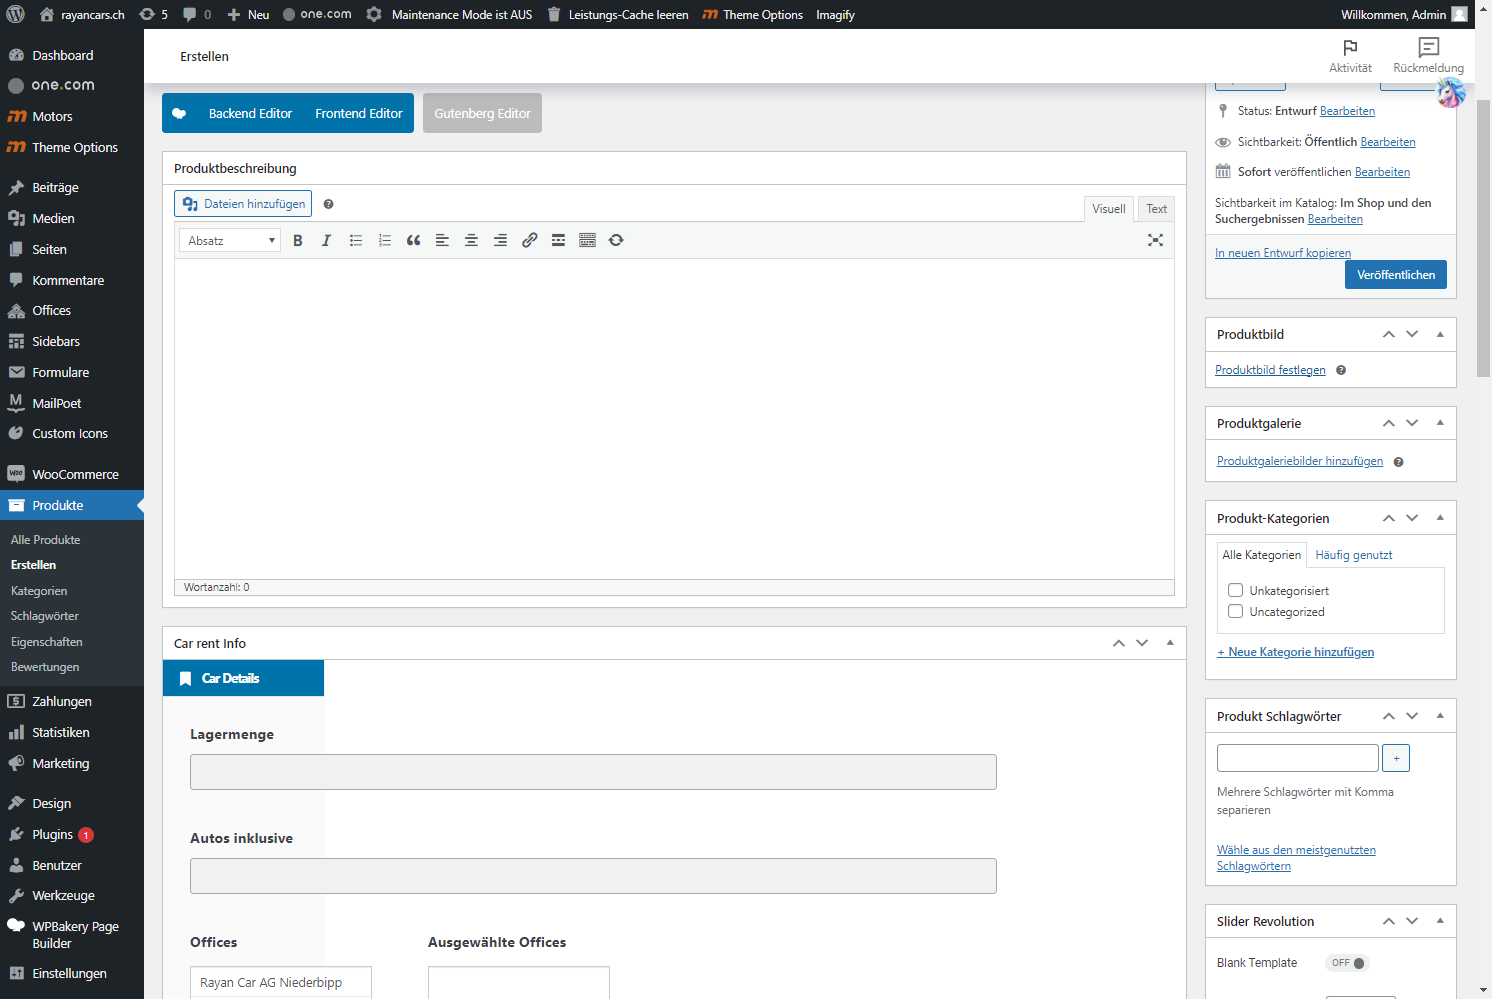This screenshot has width=1492, height=999.
Task: Click the Autos inklusive input field
Action: (x=593, y=876)
